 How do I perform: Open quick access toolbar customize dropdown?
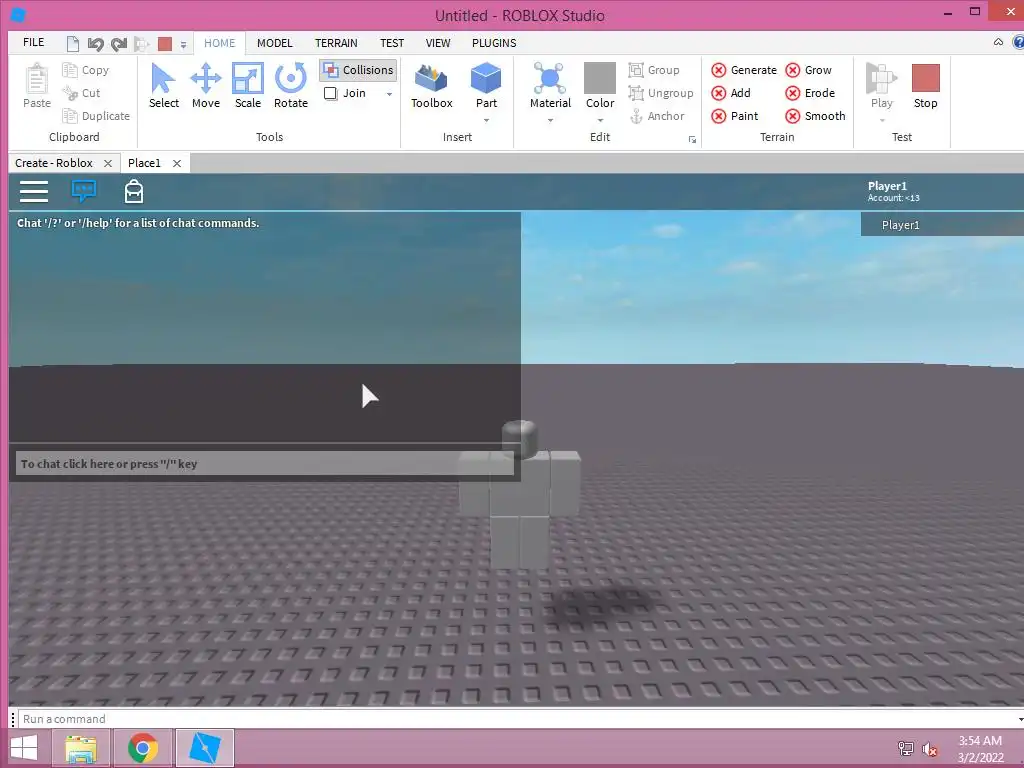click(184, 44)
